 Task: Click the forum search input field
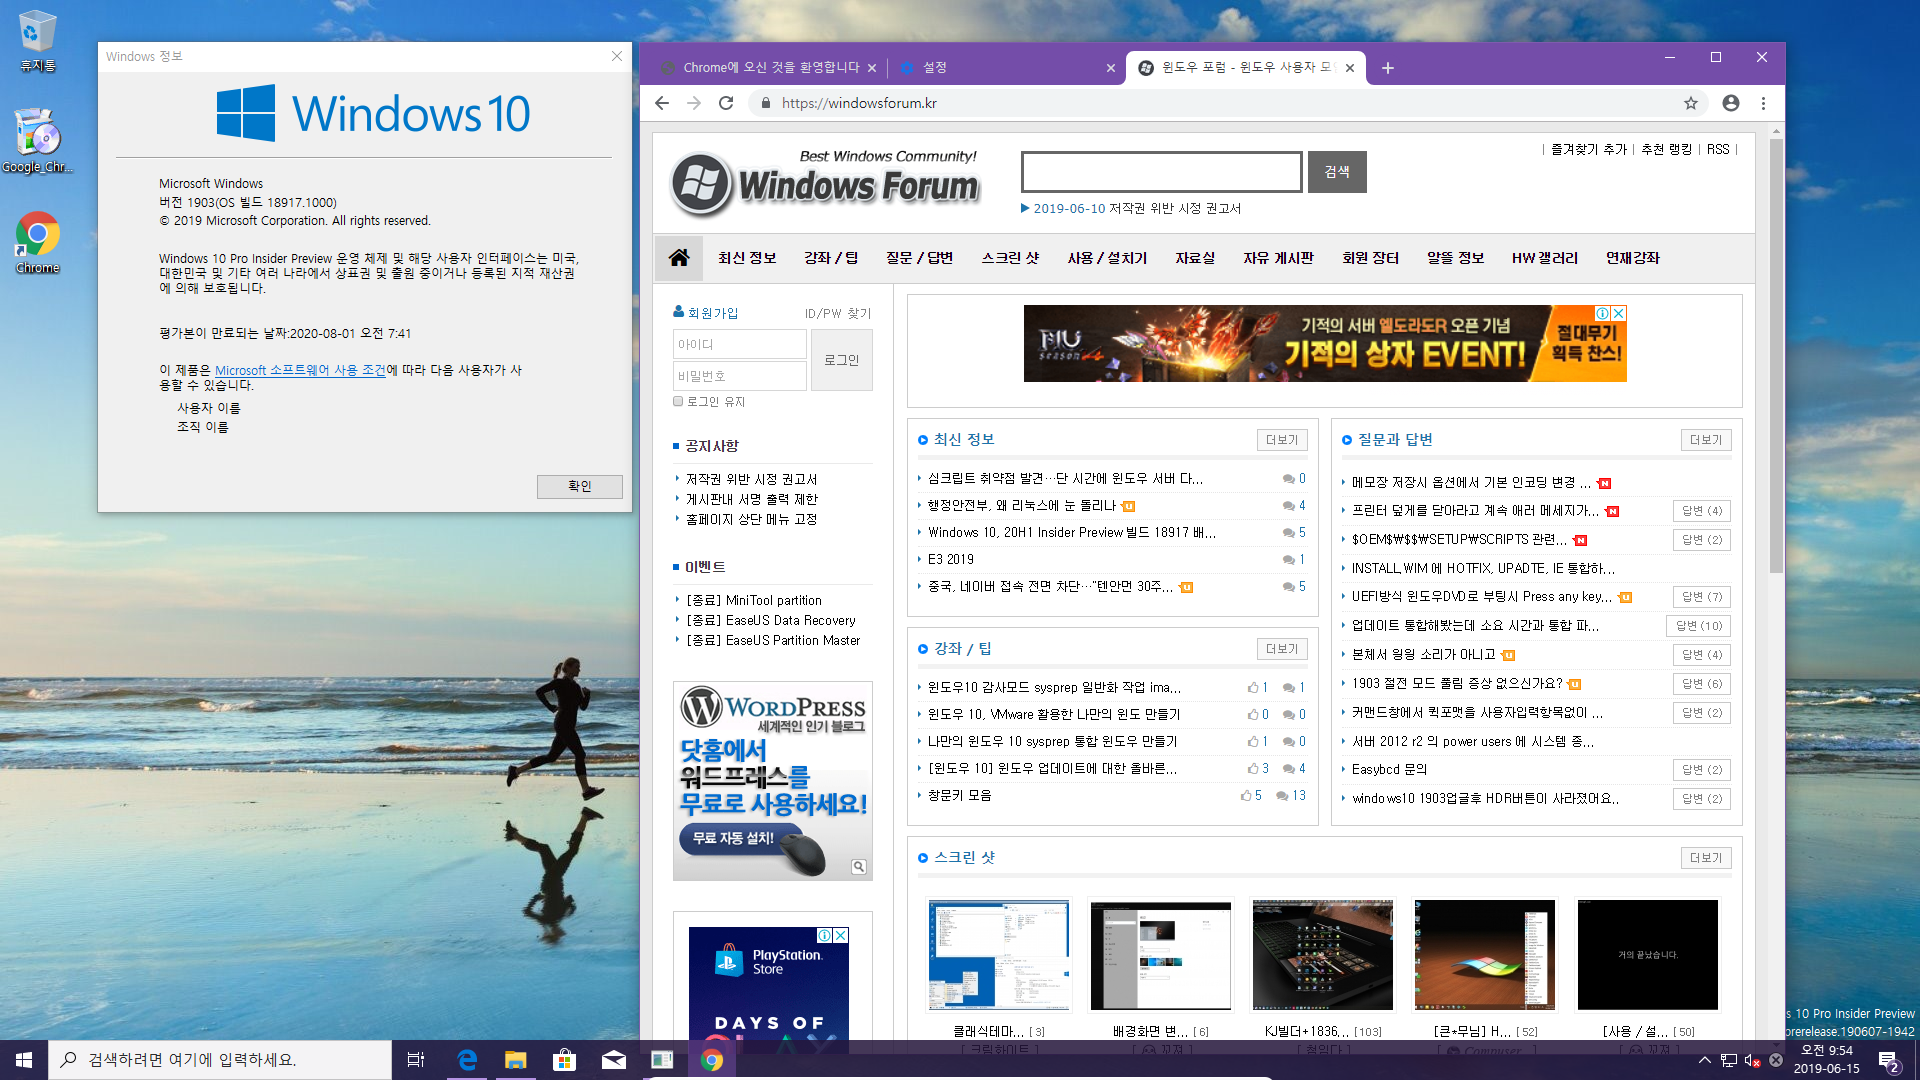[1162, 172]
